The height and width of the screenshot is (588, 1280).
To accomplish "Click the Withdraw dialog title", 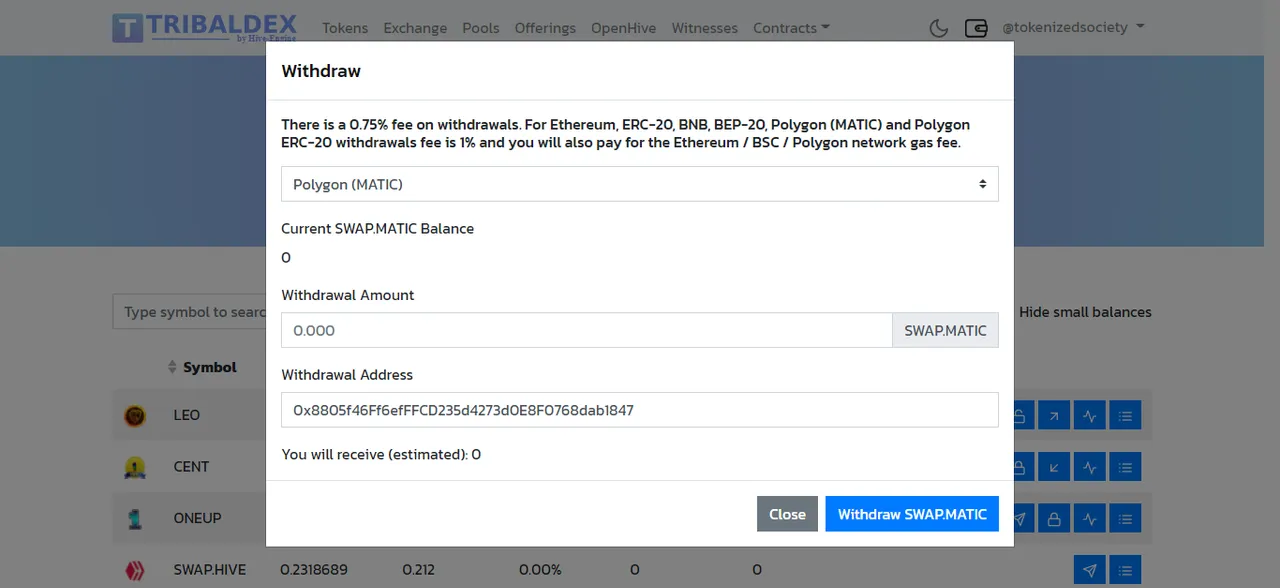I will coord(321,71).
